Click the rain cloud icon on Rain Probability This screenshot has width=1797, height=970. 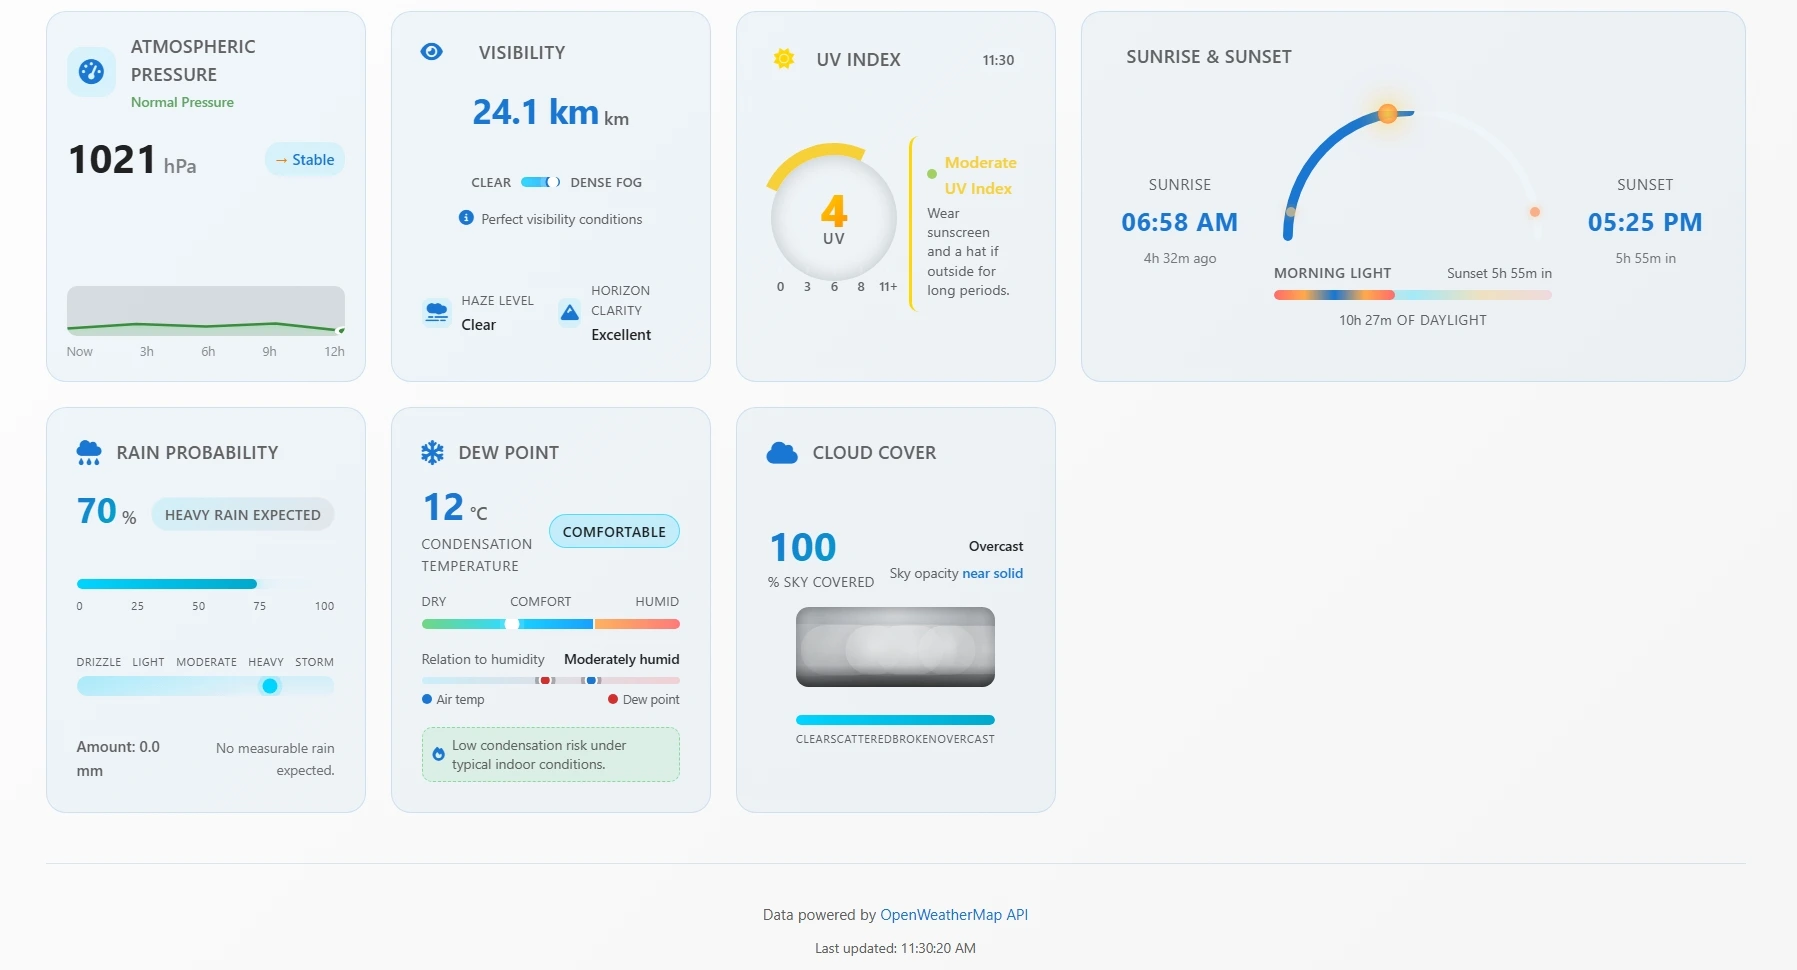coord(89,452)
